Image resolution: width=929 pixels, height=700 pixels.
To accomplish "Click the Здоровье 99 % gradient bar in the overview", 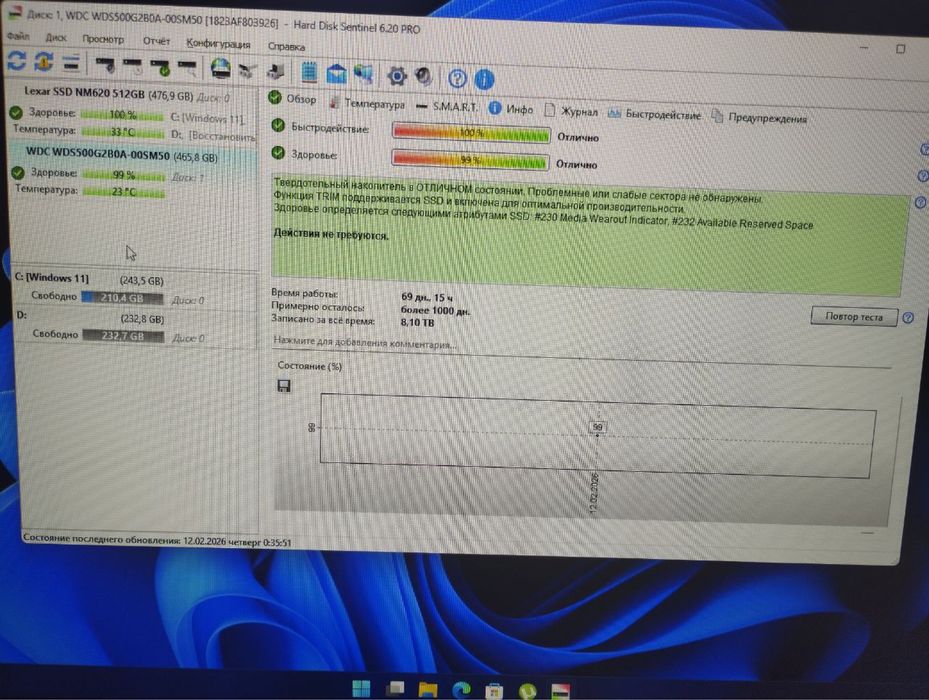I will [x=470, y=160].
